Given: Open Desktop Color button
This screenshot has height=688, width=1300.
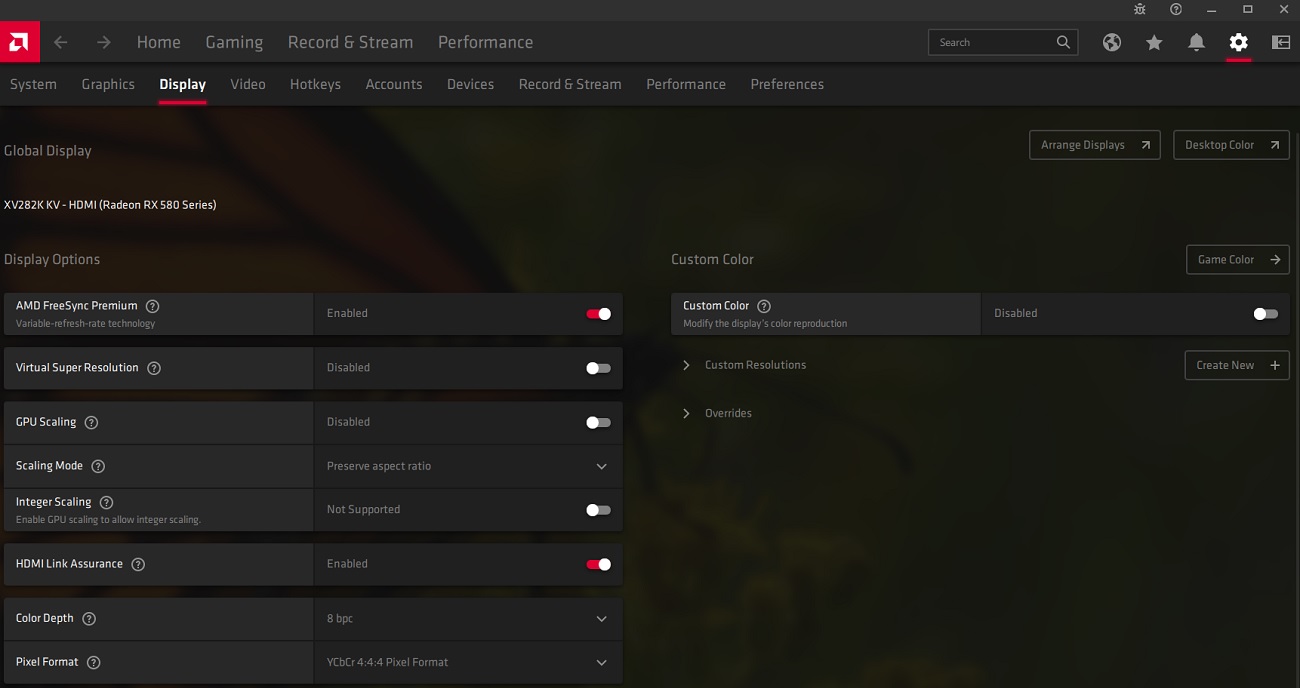Looking at the screenshot, I should coord(1231,145).
